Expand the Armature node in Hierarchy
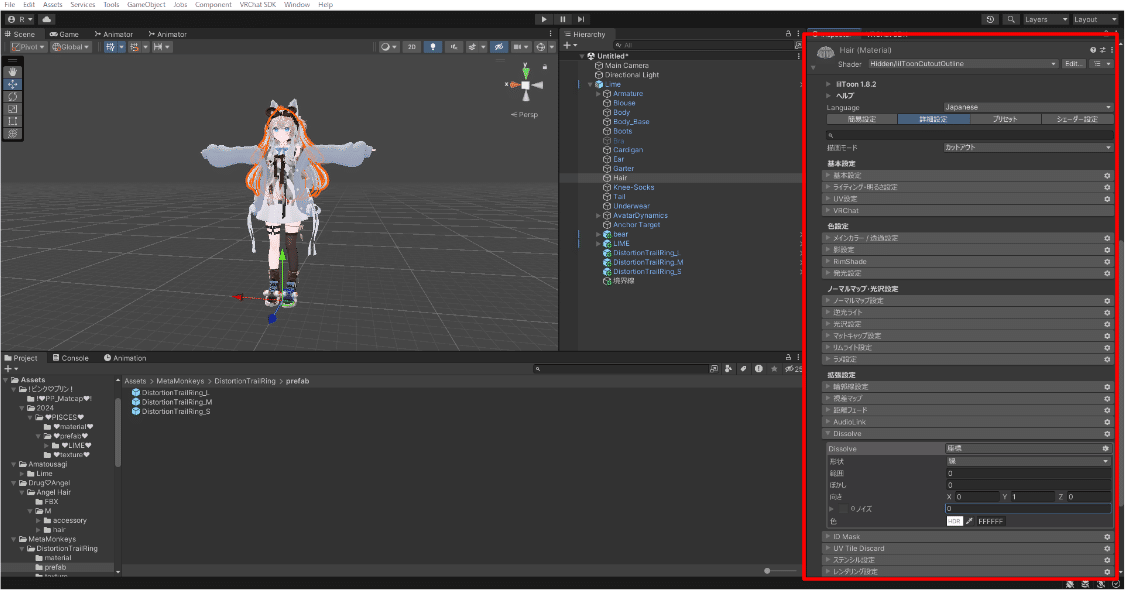 [x=599, y=94]
